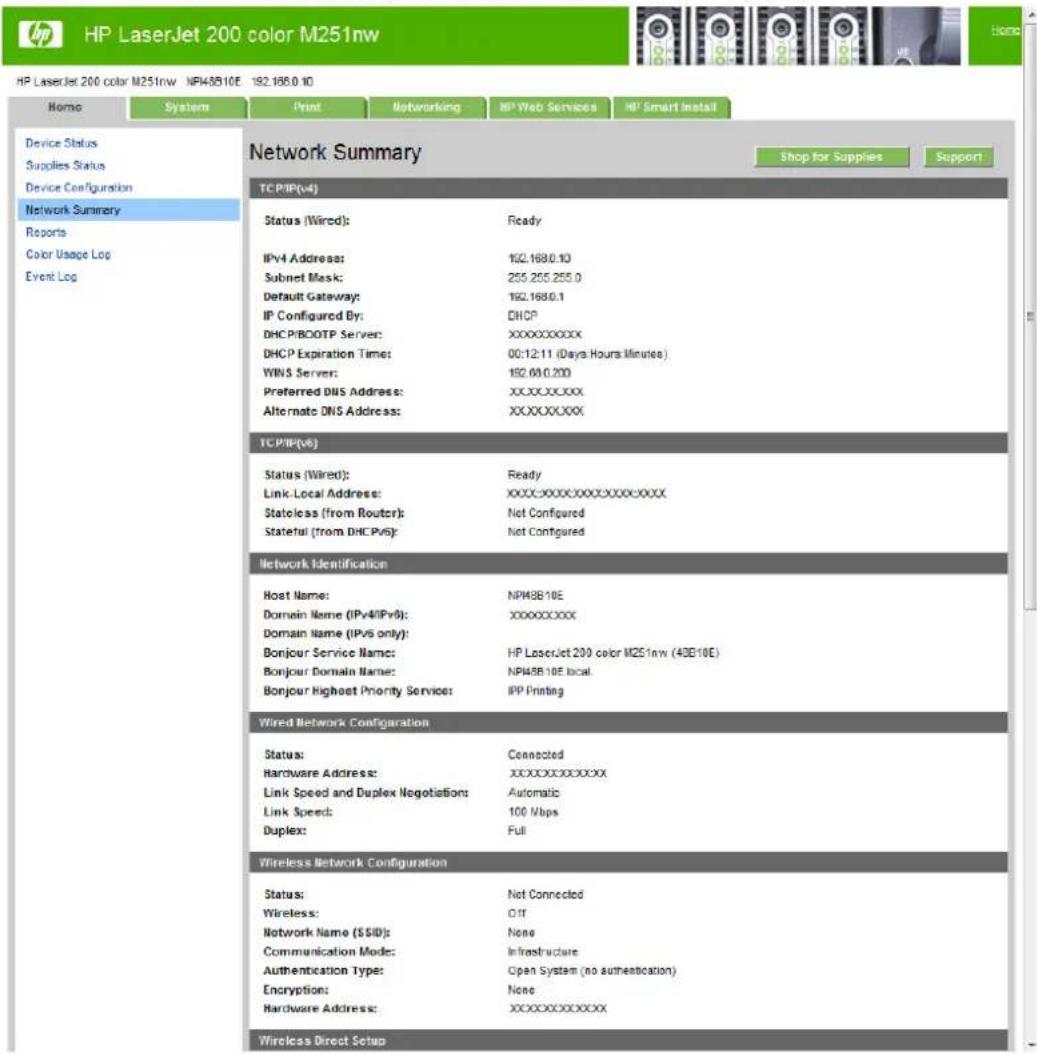Screen dimensions: 1037x1054
Task: Open the Networking tab
Action: [x=427, y=108]
